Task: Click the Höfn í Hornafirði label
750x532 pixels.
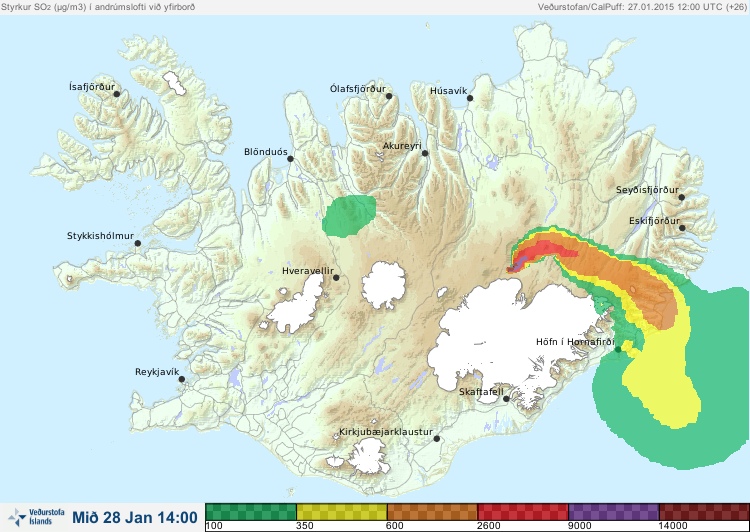Action: click(575, 342)
